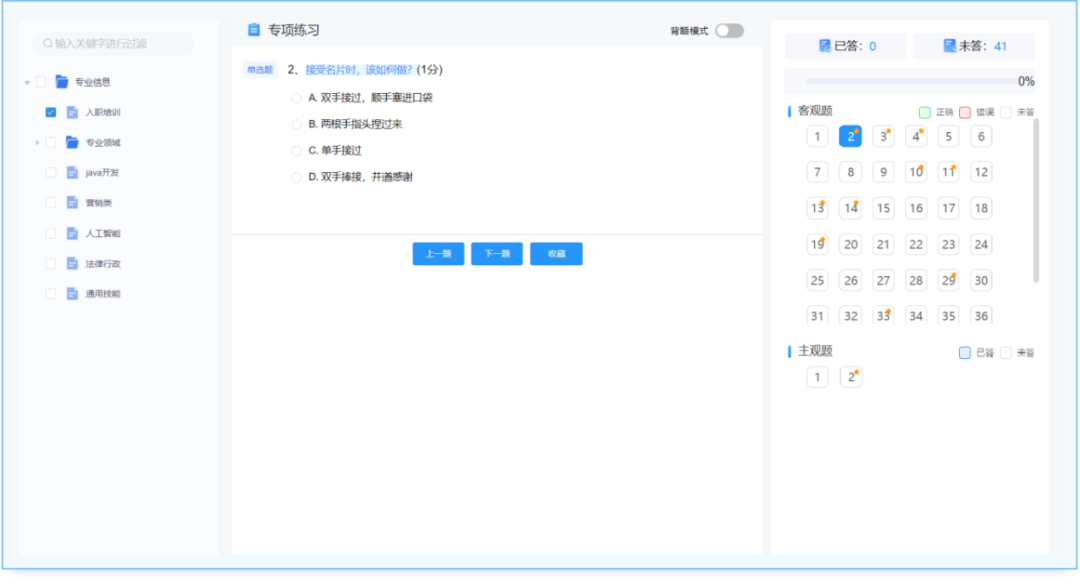The height and width of the screenshot is (584, 1080).
Task: Collapse the 专业信息 tree node
Action: 27,82
